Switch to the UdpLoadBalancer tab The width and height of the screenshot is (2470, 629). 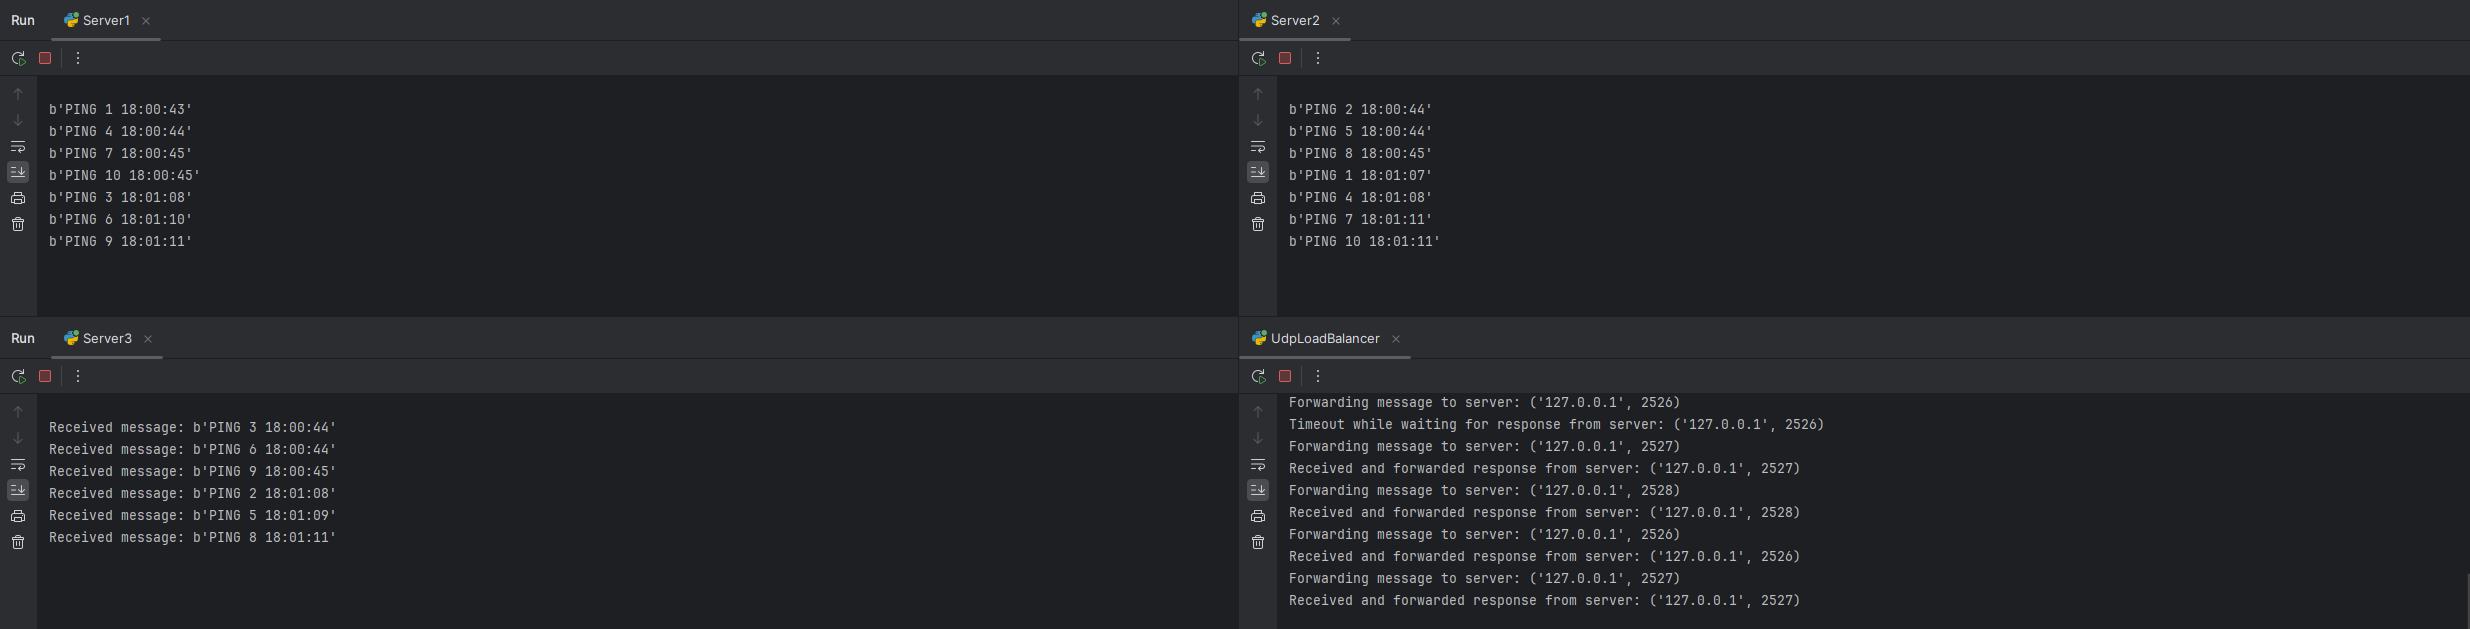click(x=1324, y=339)
